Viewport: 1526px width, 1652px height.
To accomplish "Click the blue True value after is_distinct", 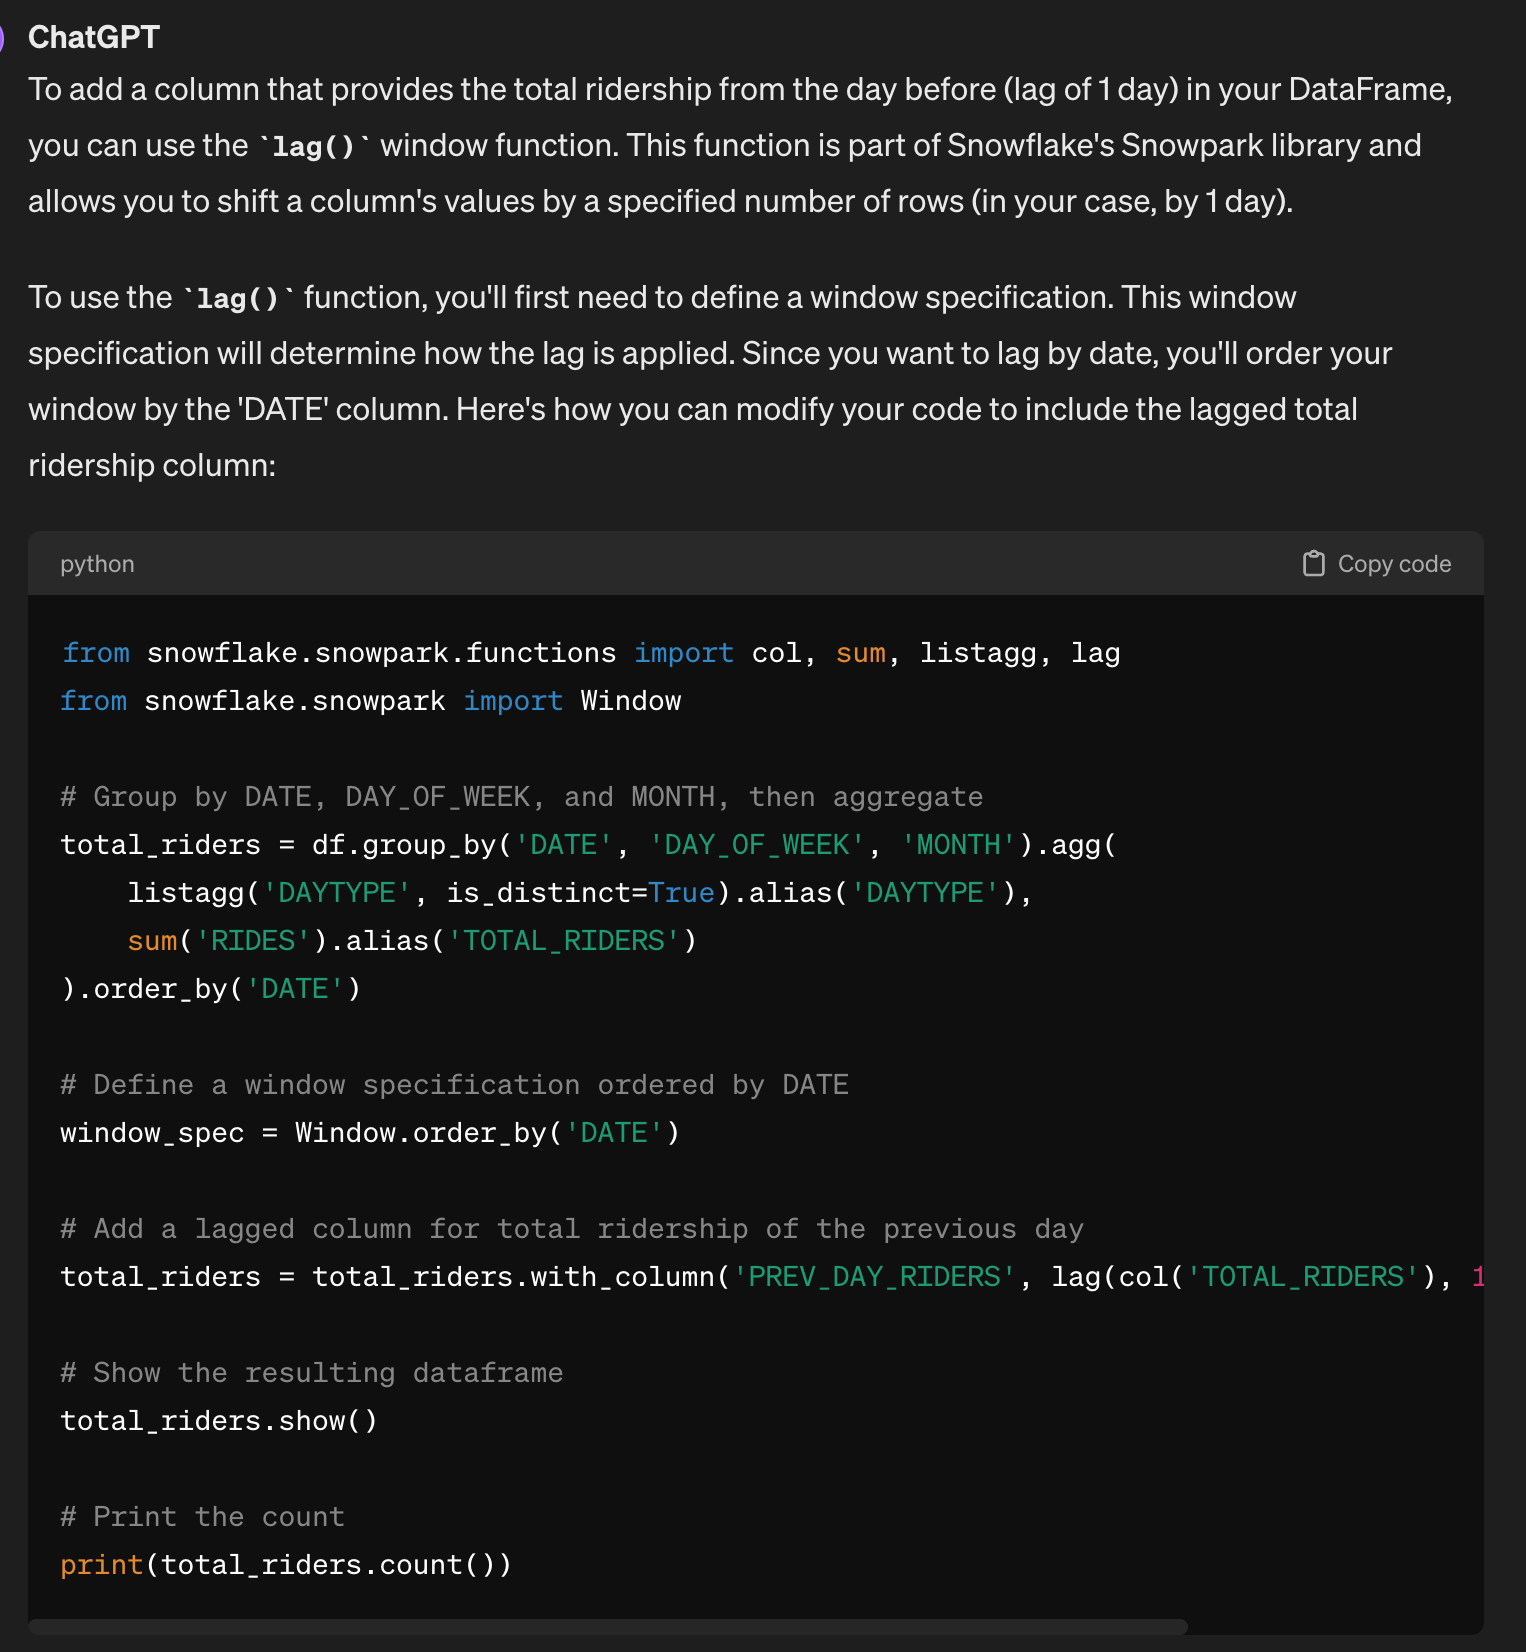I will click(x=682, y=893).
